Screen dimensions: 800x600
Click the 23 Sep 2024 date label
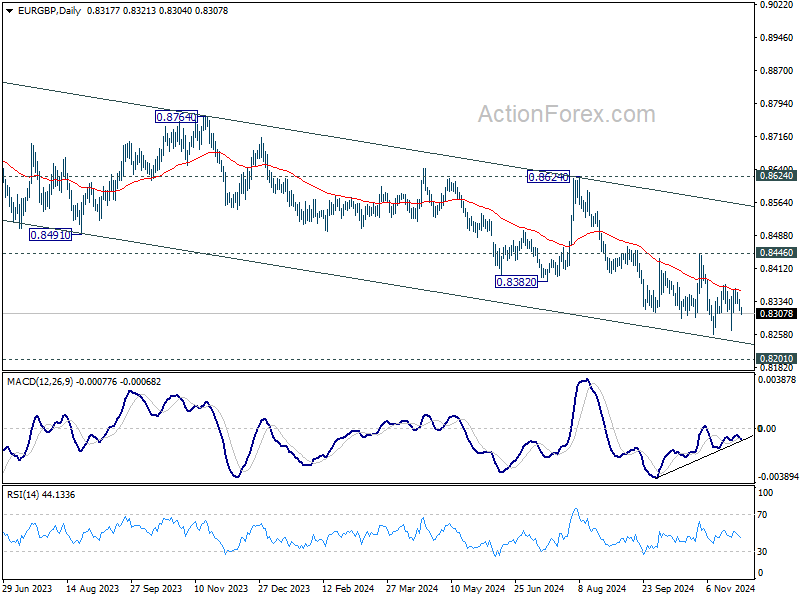668,588
